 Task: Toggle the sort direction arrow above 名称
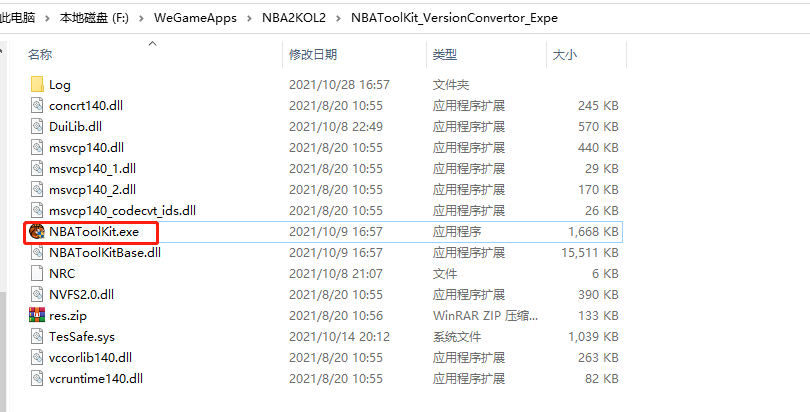click(152, 44)
